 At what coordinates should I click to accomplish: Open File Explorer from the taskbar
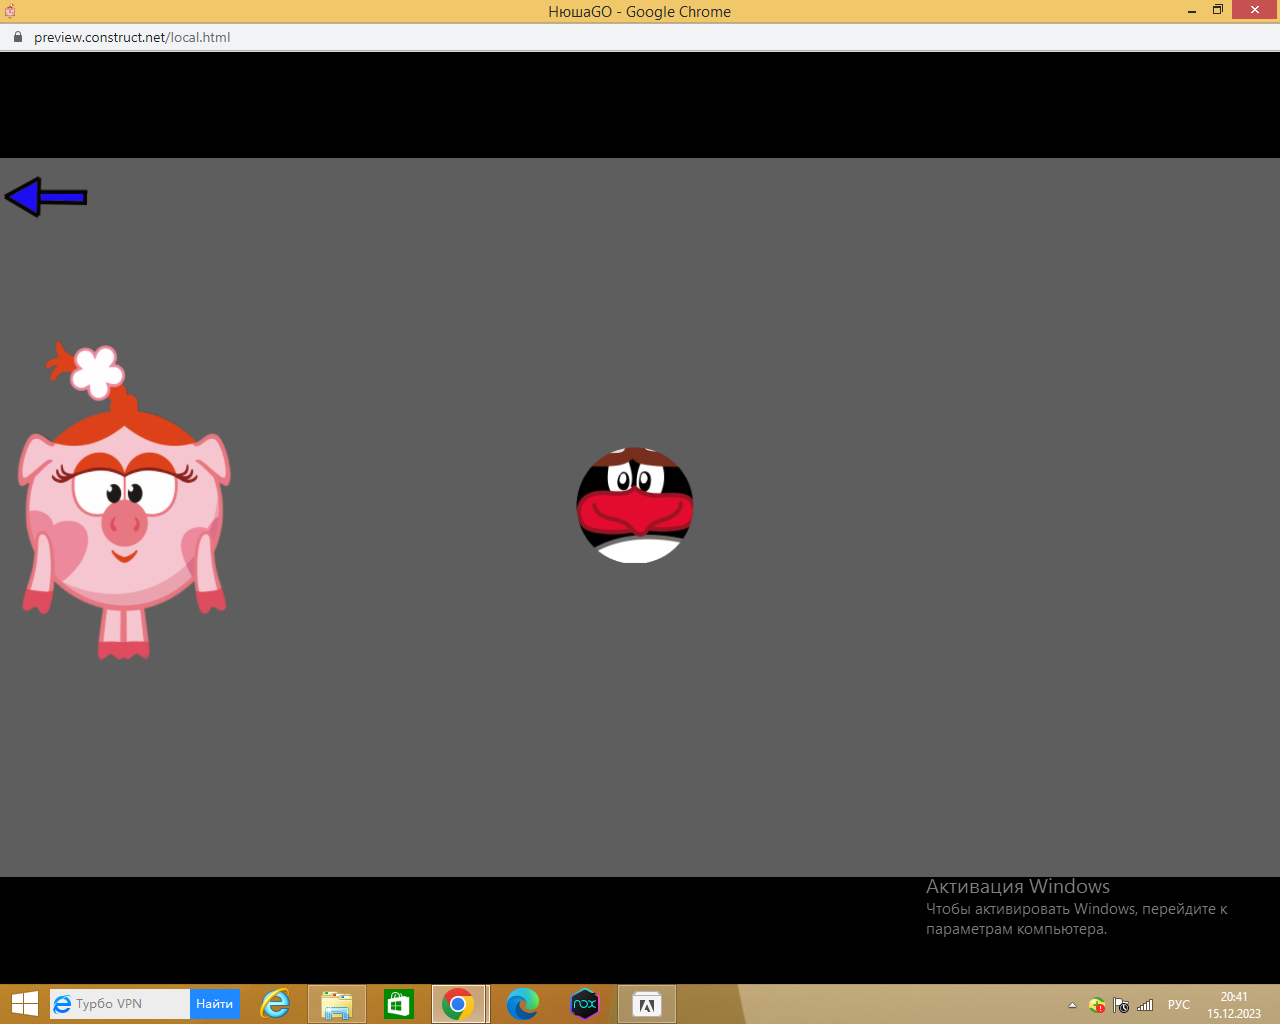click(337, 1004)
